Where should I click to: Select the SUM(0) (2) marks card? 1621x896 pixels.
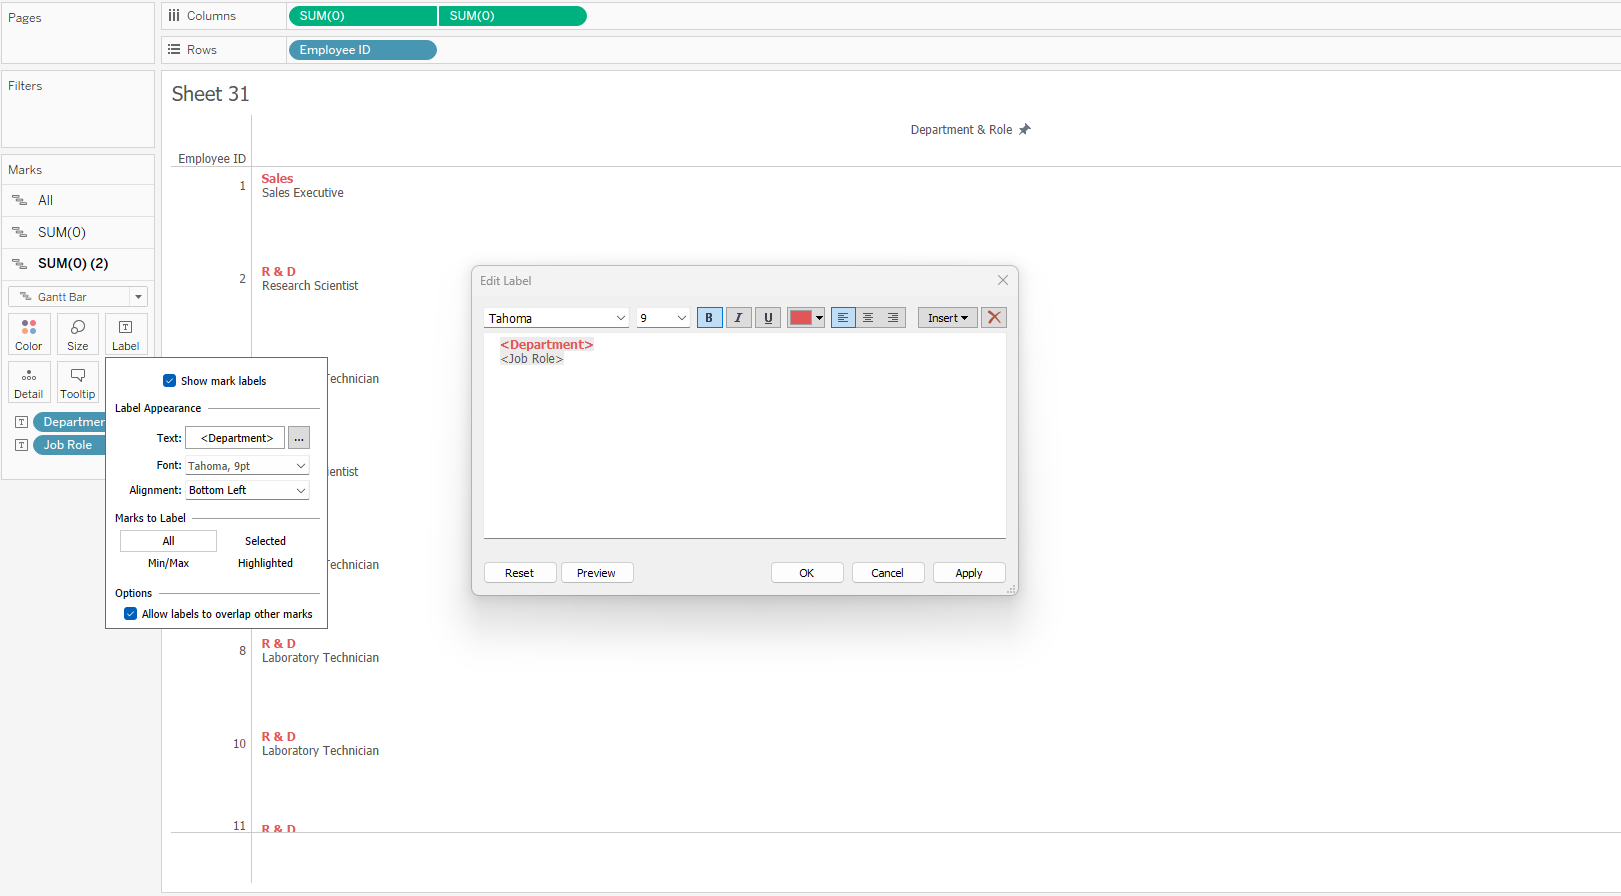(78, 264)
